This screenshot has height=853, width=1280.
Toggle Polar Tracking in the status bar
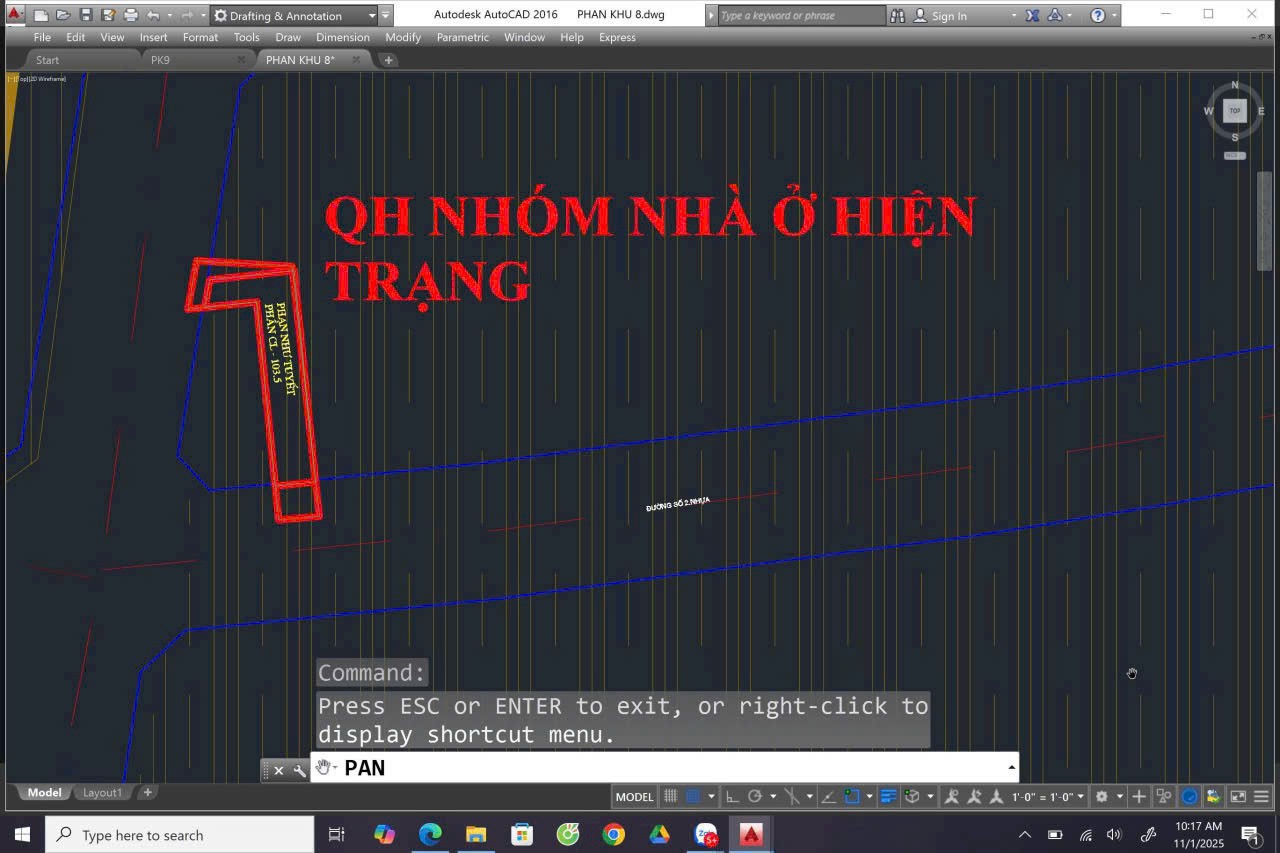755,796
